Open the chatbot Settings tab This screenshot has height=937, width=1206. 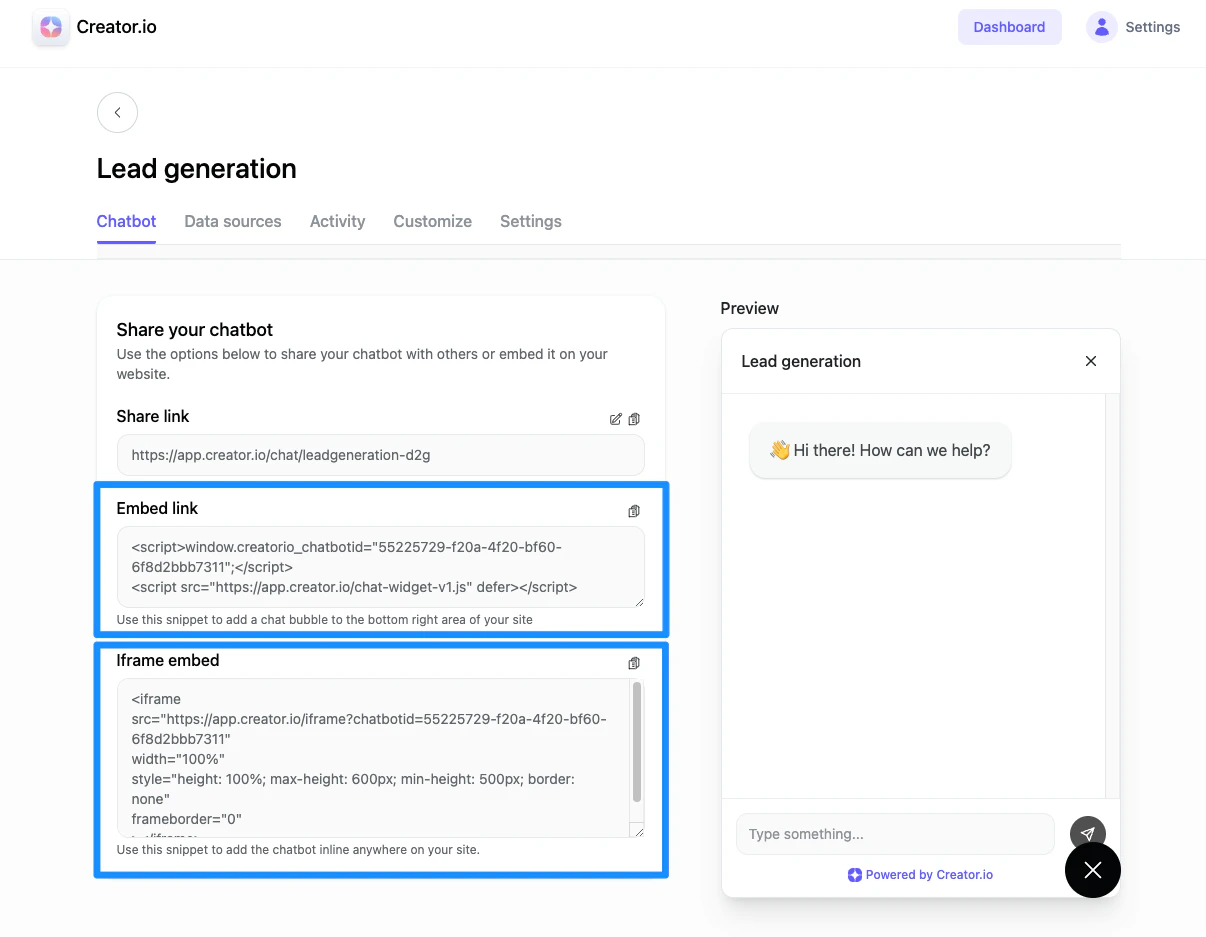pos(530,221)
